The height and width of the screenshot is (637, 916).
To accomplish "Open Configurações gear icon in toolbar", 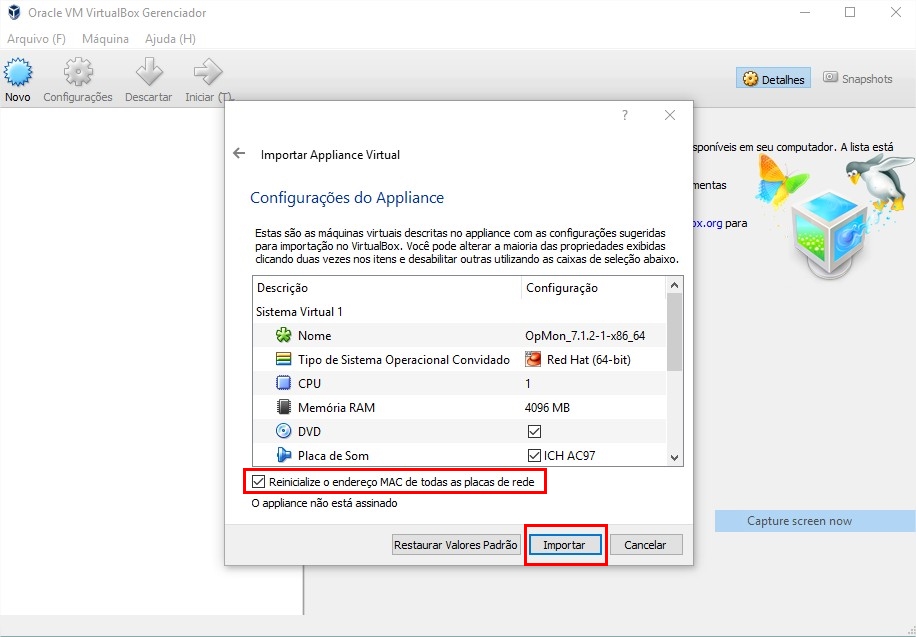I will (78, 74).
